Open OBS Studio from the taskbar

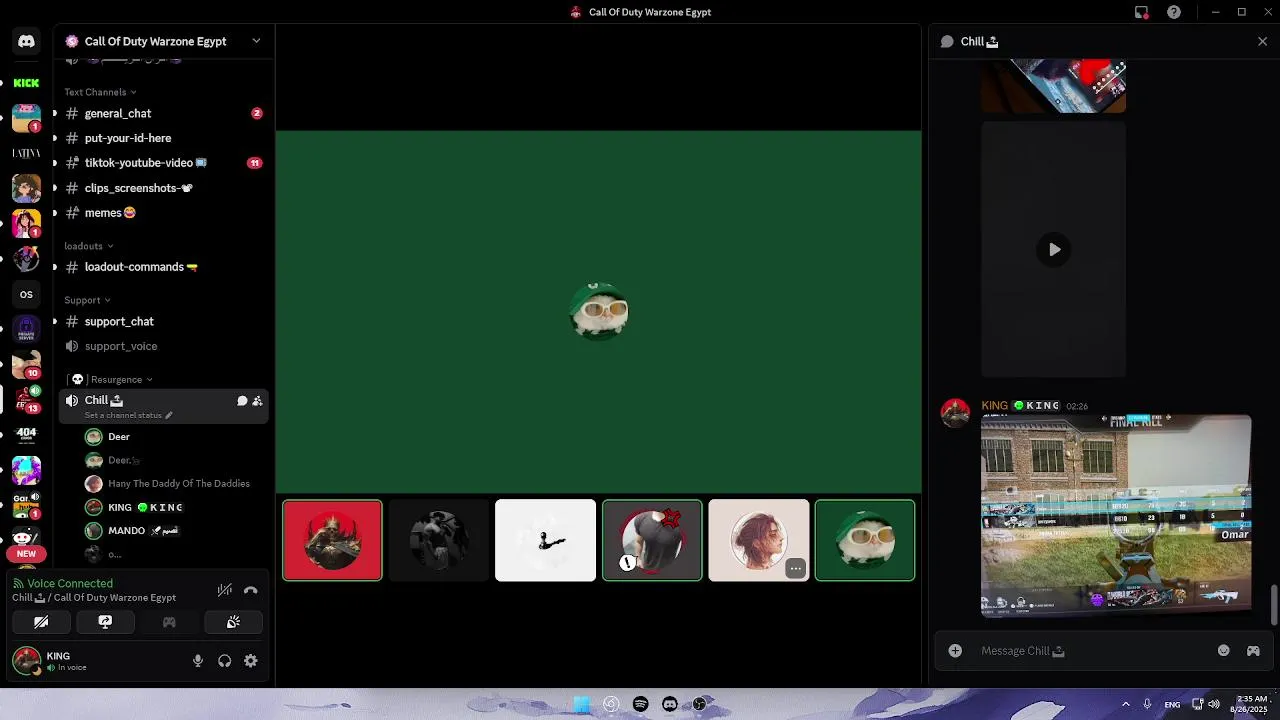(x=700, y=704)
